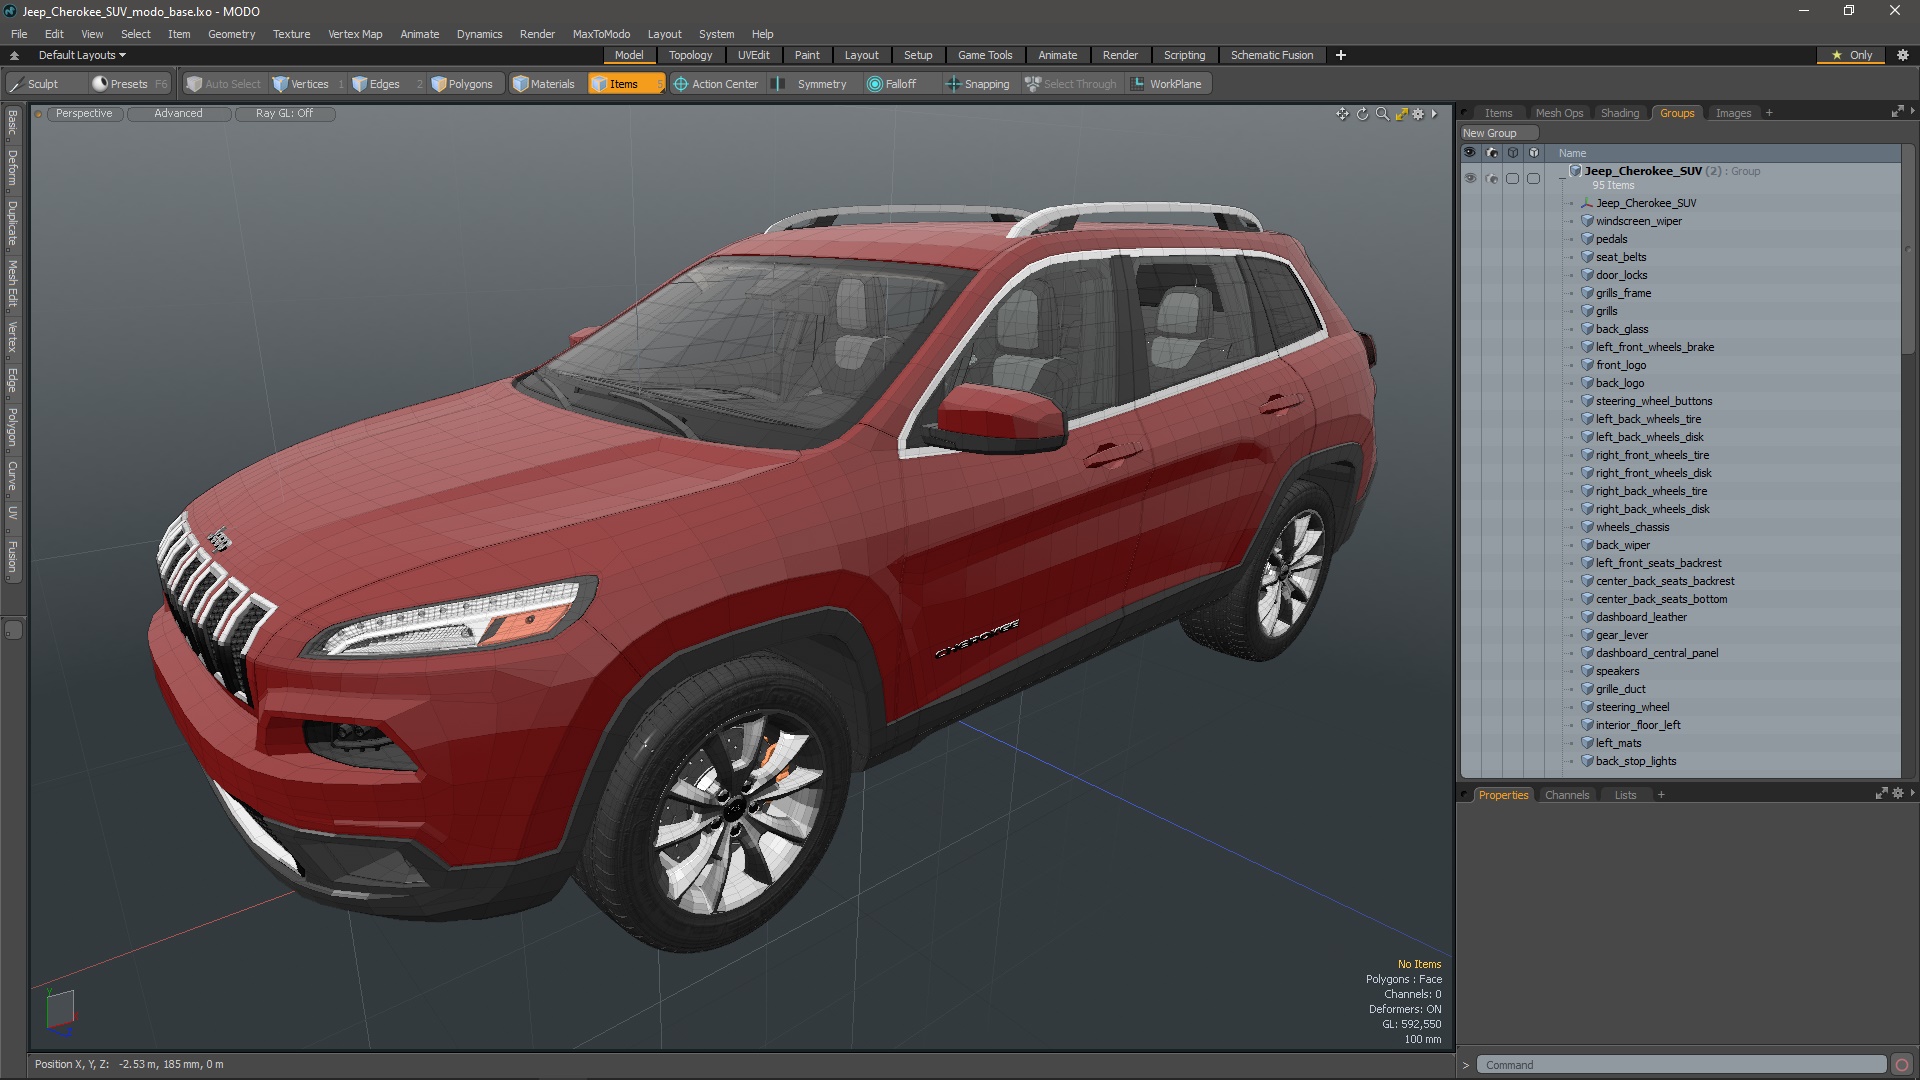Toggle visibility eye of Jeep_Cherokee_SUV group
1920x1080 pixels.
(1470, 178)
